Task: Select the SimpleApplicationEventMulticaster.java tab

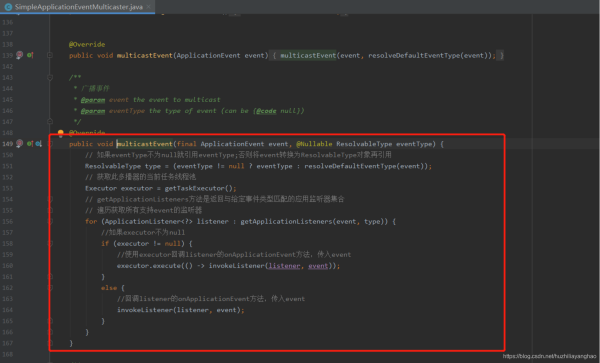Action: [x=78, y=7]
